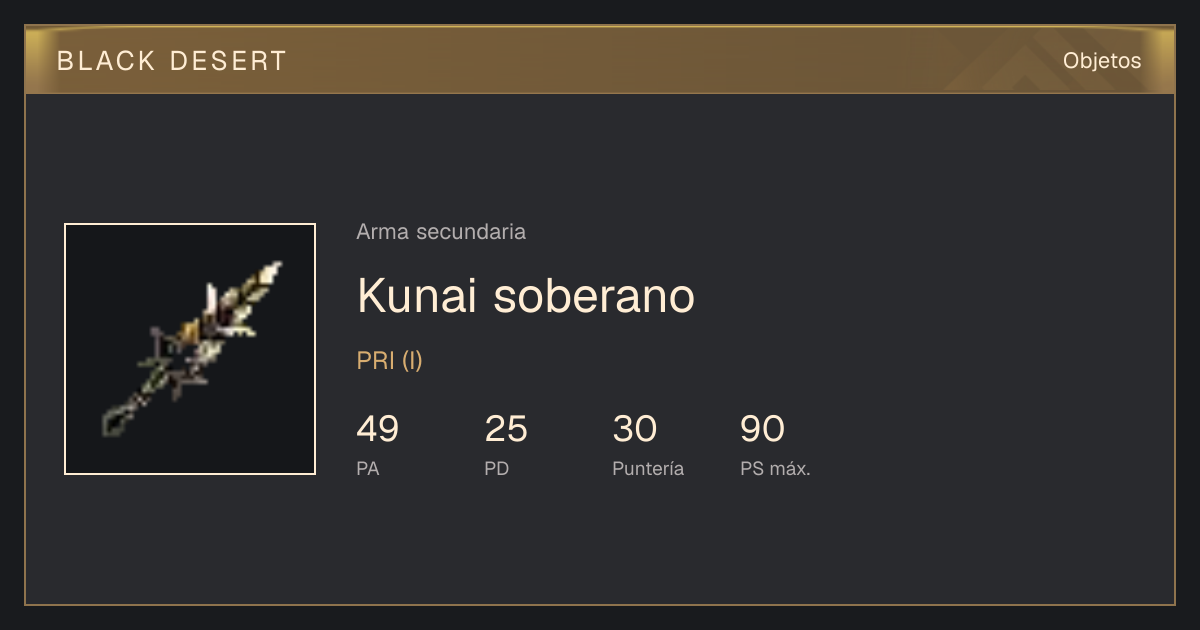
Task: Click the white border of item thumbnail
Action: pyautogui.click(x=190, y=224)
